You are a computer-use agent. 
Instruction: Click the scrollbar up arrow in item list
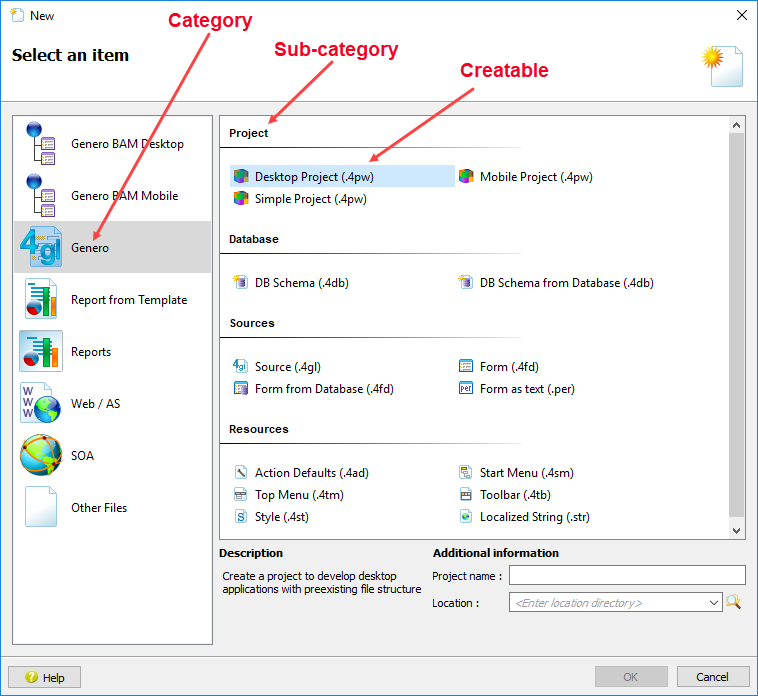pos(737,126)
